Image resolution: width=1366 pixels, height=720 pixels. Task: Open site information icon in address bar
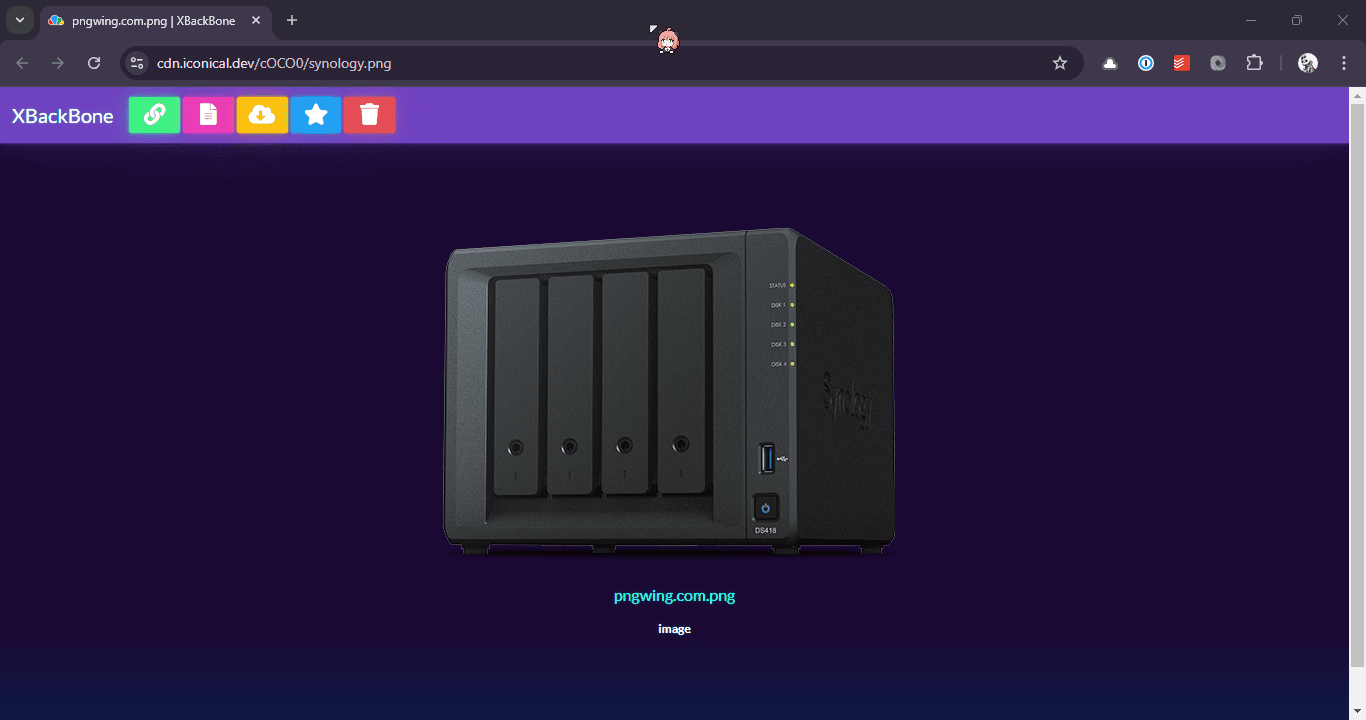[138, 63]
